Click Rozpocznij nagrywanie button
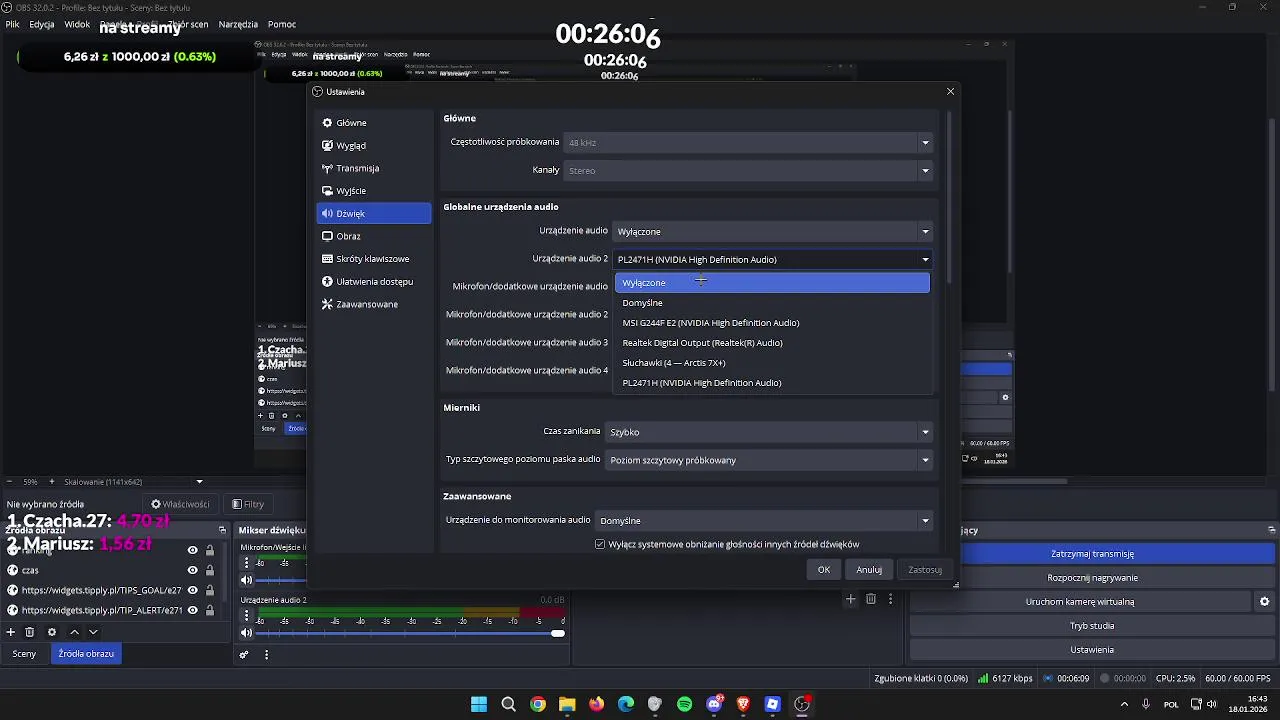This screenshot has width=1280, height=720. click(1092, 578)
